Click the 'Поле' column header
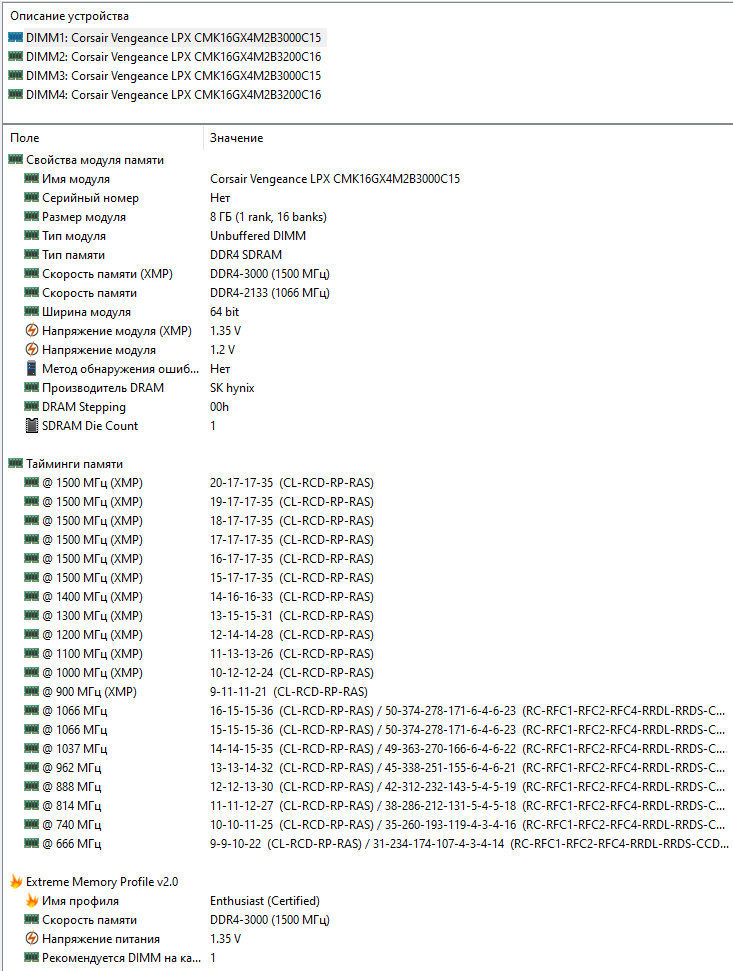Screen dimensions: 733x971 25,138
